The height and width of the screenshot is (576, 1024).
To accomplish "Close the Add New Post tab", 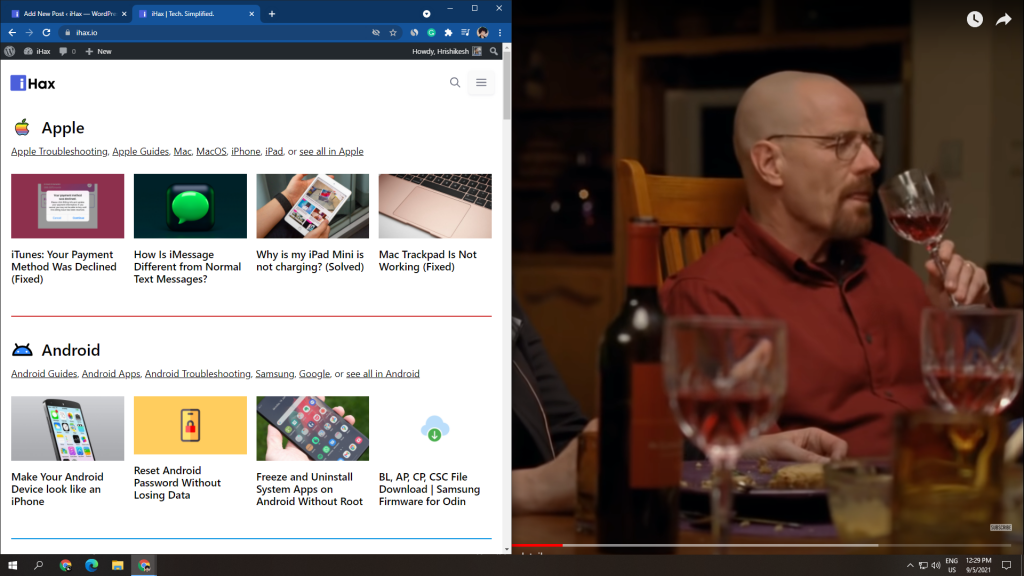I will pyautogui.click(x=124, y=14).
